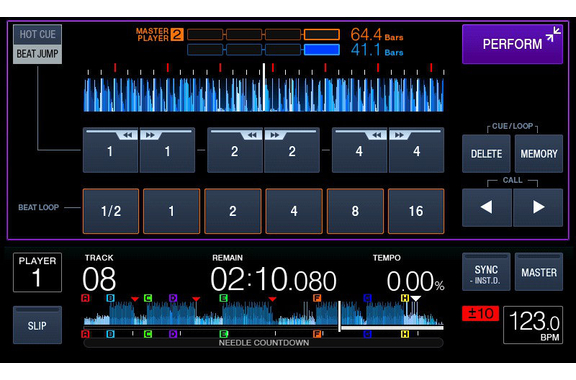Viewport: 576px width, 380px height.
Task: Activate the 2 beat loop pad
Action: tap(233, 211)
